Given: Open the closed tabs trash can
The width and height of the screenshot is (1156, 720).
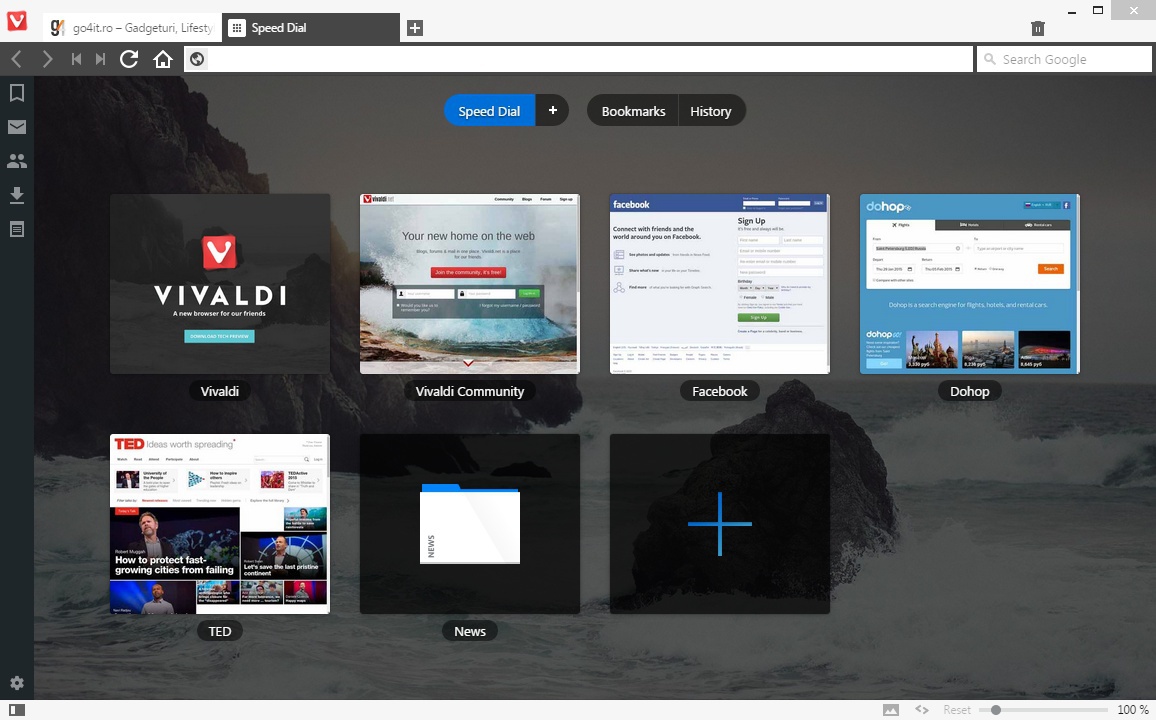Looking at the screenshot, I should 1037,28.
